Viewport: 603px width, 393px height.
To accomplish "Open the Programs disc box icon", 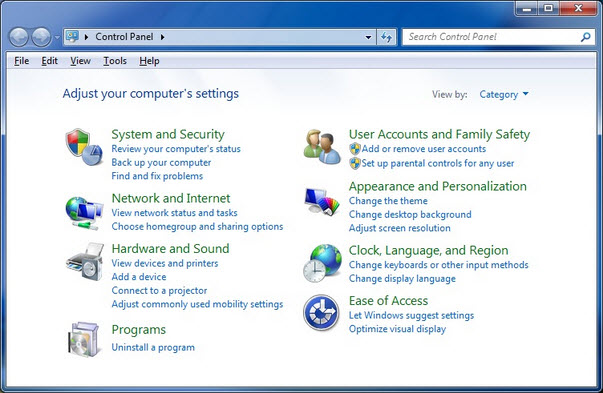I will (x=84, y=340).
